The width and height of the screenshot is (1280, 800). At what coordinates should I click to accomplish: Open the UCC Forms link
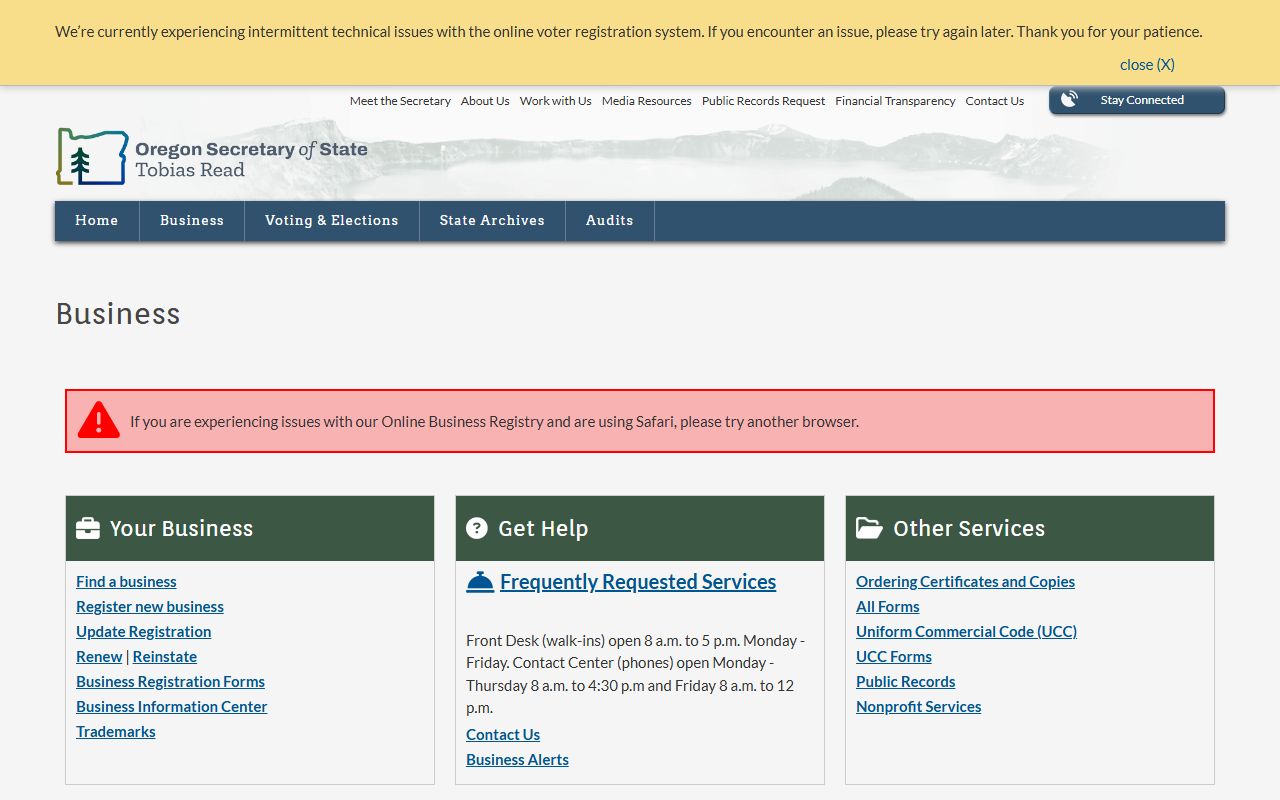pos(894,657)
